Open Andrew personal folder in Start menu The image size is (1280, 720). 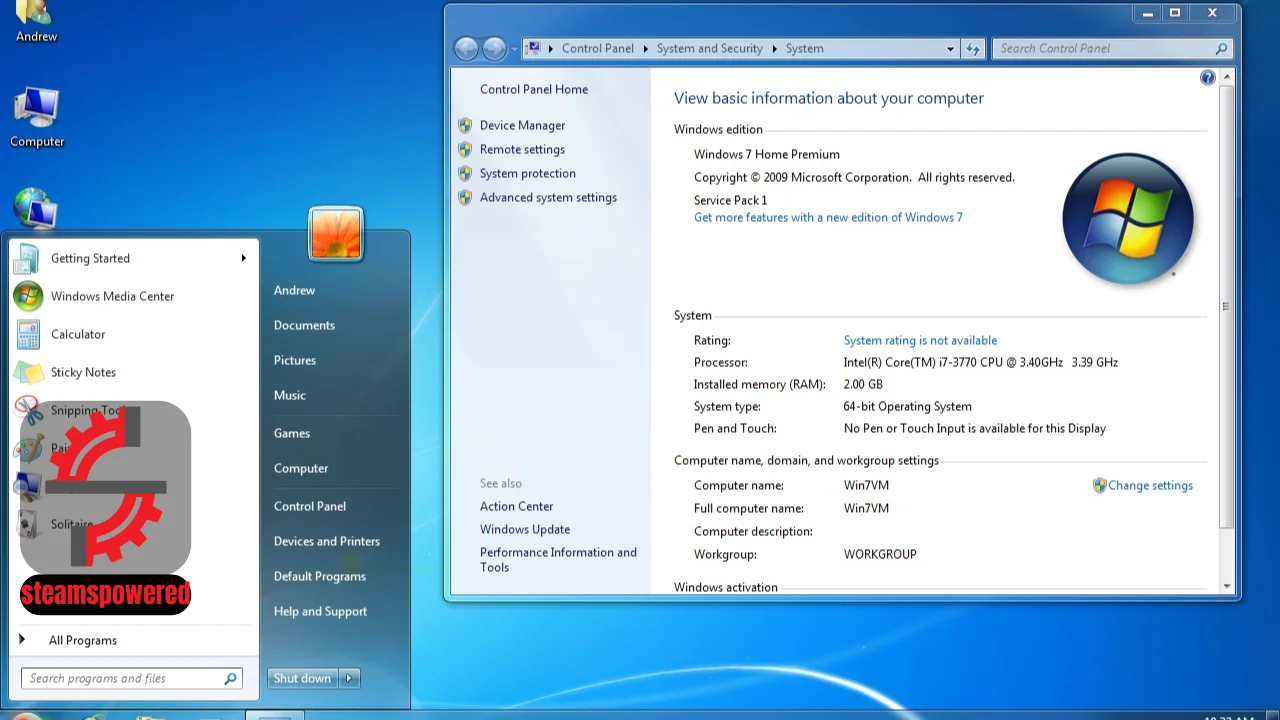tap(294, 290)
